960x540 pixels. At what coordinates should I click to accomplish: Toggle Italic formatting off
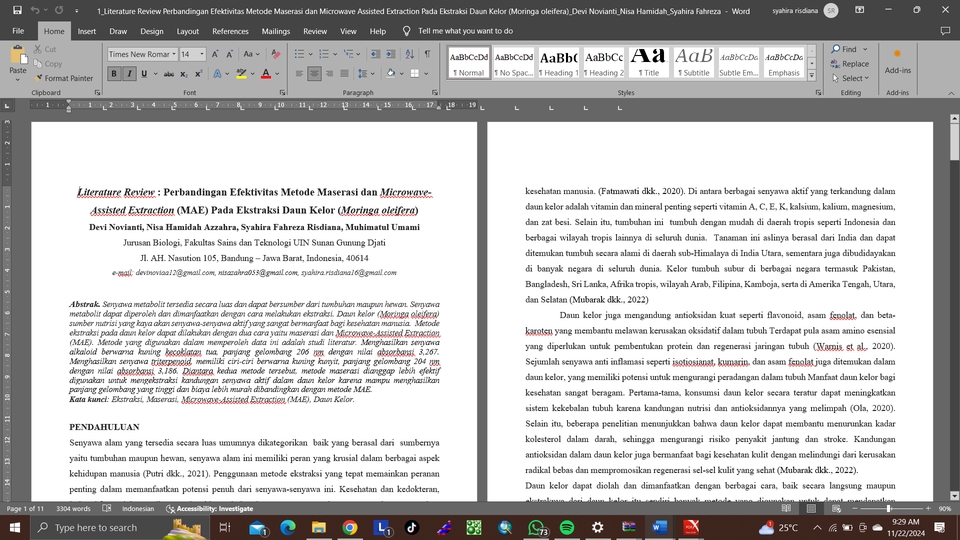tap(130, 74)
